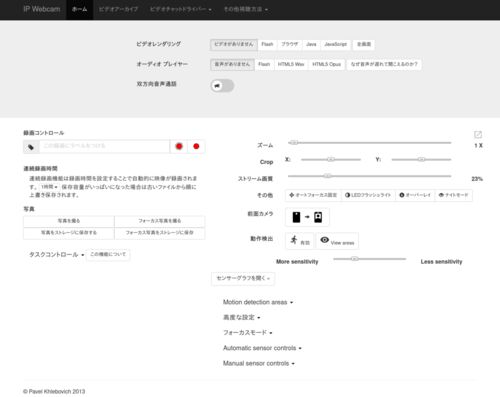Screen dimensions: 500x397
Task: Click the © Pavel Khlebovich 2013 footer text
Action: coord(54,391)
